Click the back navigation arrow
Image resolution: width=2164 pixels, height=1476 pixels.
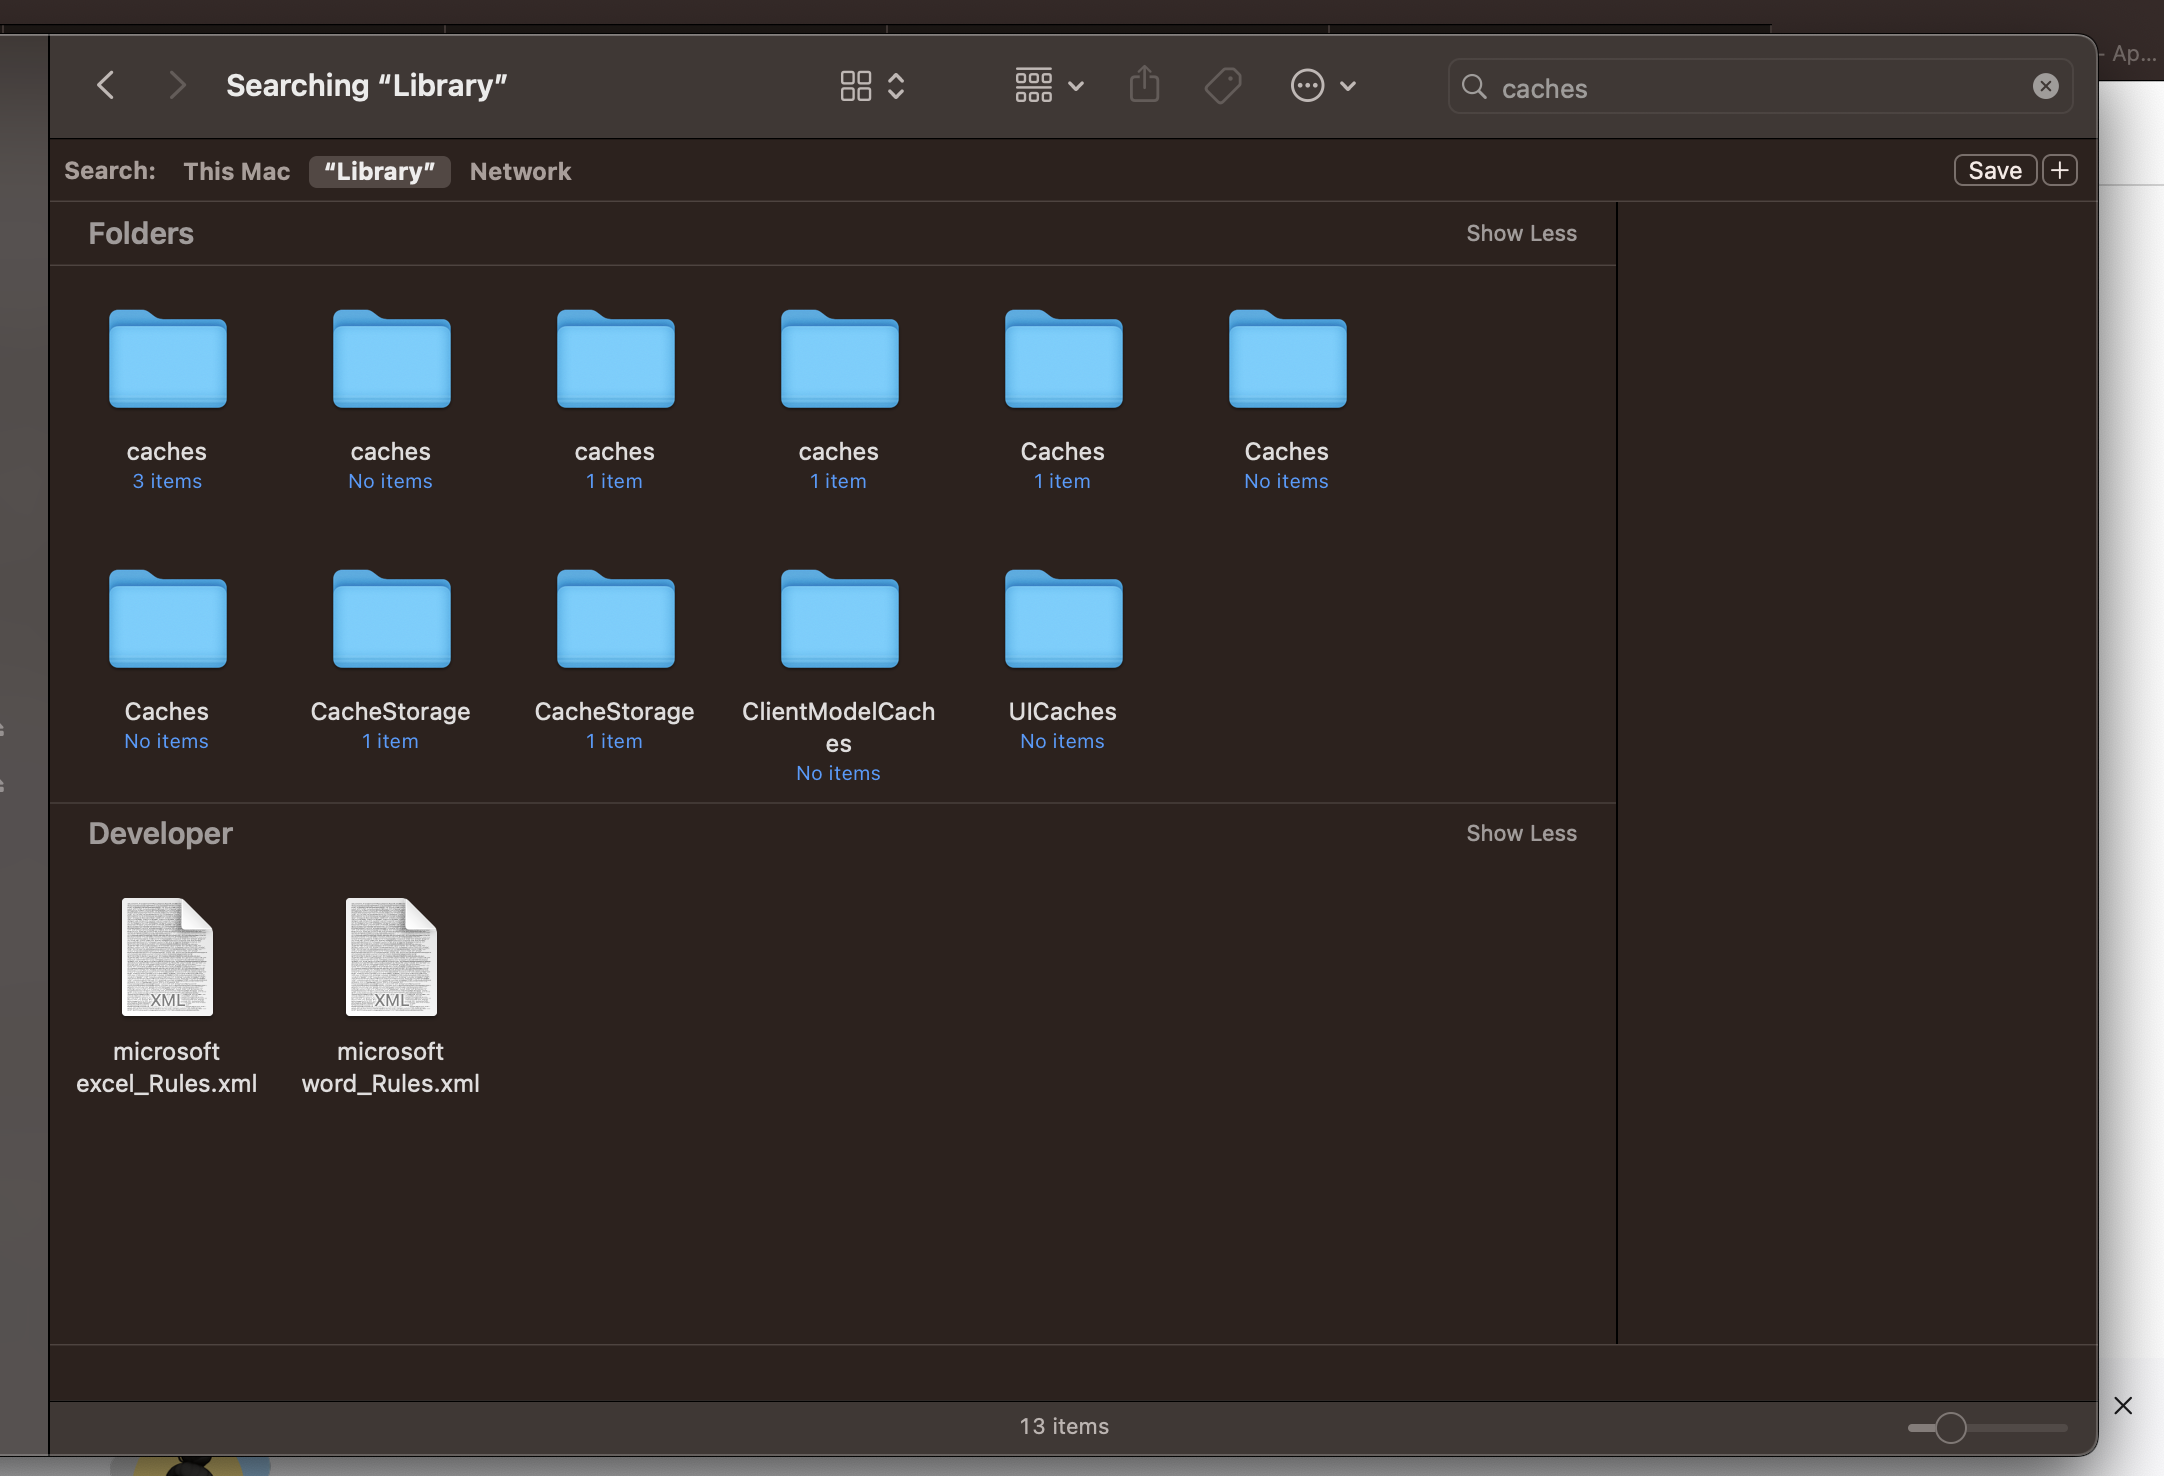[x=106, y=86]
